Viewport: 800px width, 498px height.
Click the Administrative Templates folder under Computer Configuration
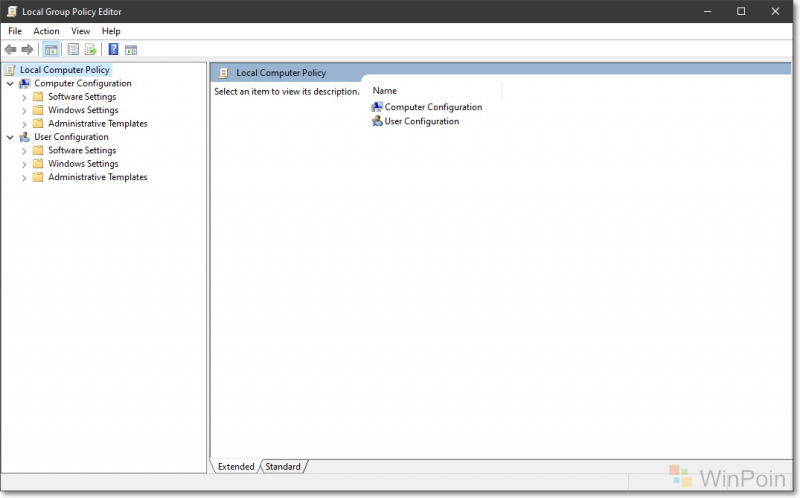pyautogui.click(x=97, y=123)
